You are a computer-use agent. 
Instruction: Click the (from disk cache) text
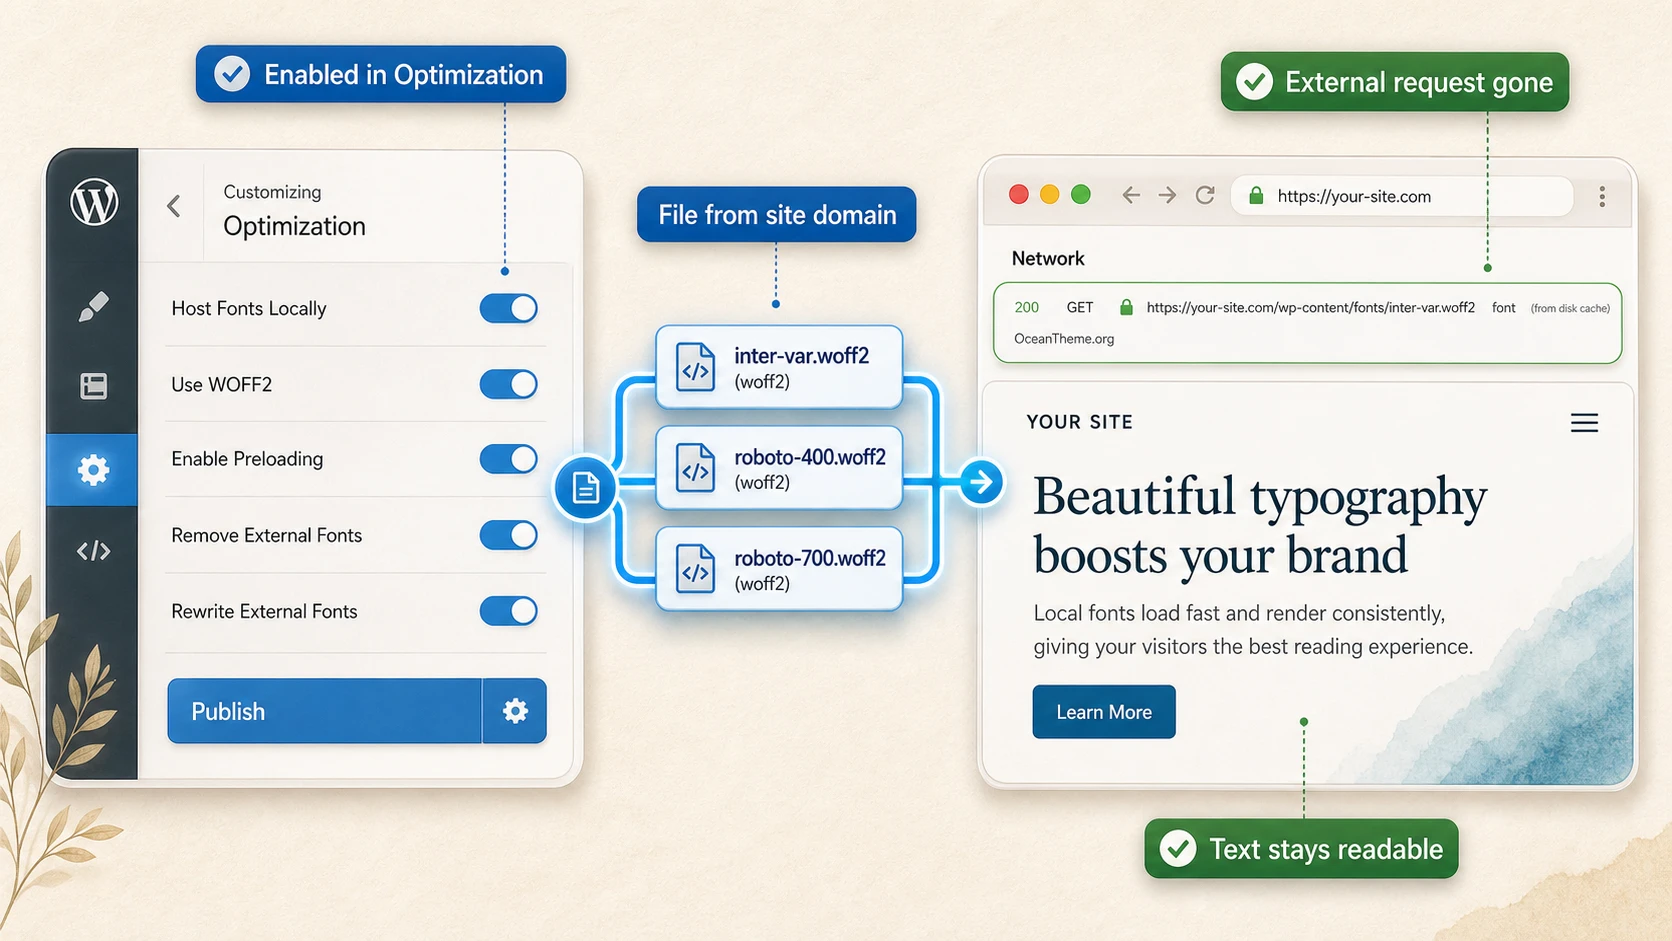1570,308
